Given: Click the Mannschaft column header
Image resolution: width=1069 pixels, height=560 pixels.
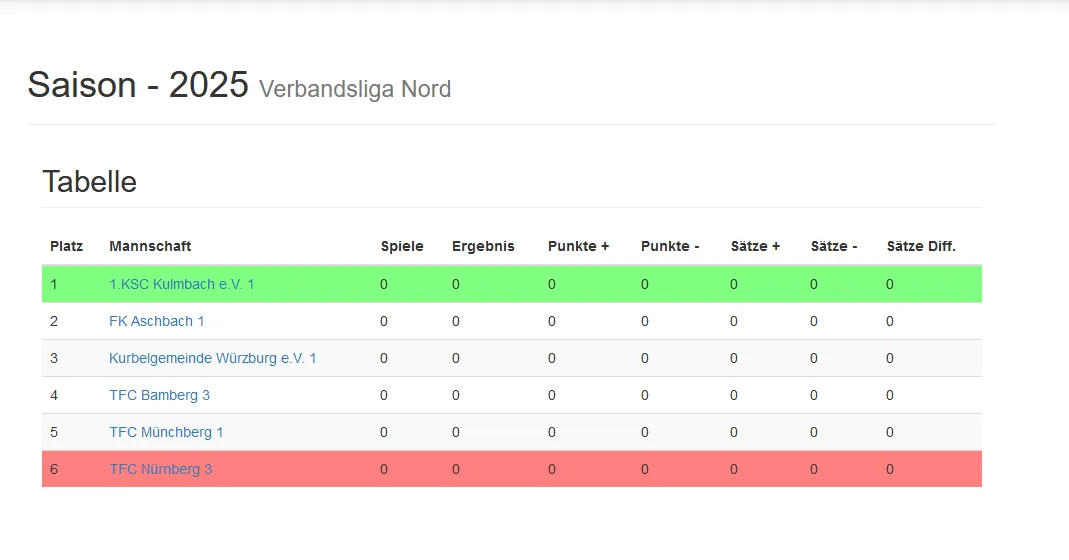Looking at the screenshot, I should coord(150,246).
